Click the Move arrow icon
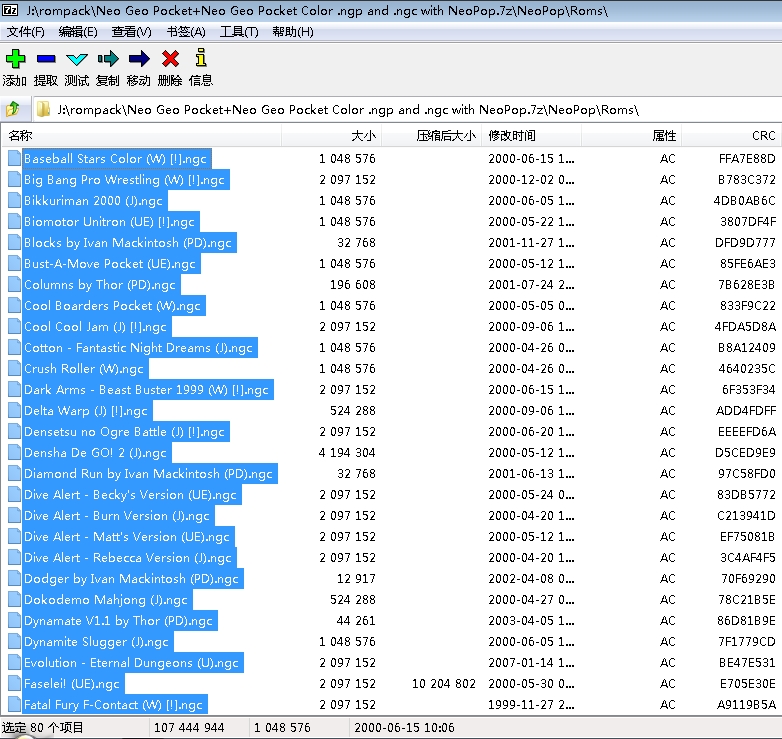The height and width of the screenshot is (739, 782). (139, 59)
